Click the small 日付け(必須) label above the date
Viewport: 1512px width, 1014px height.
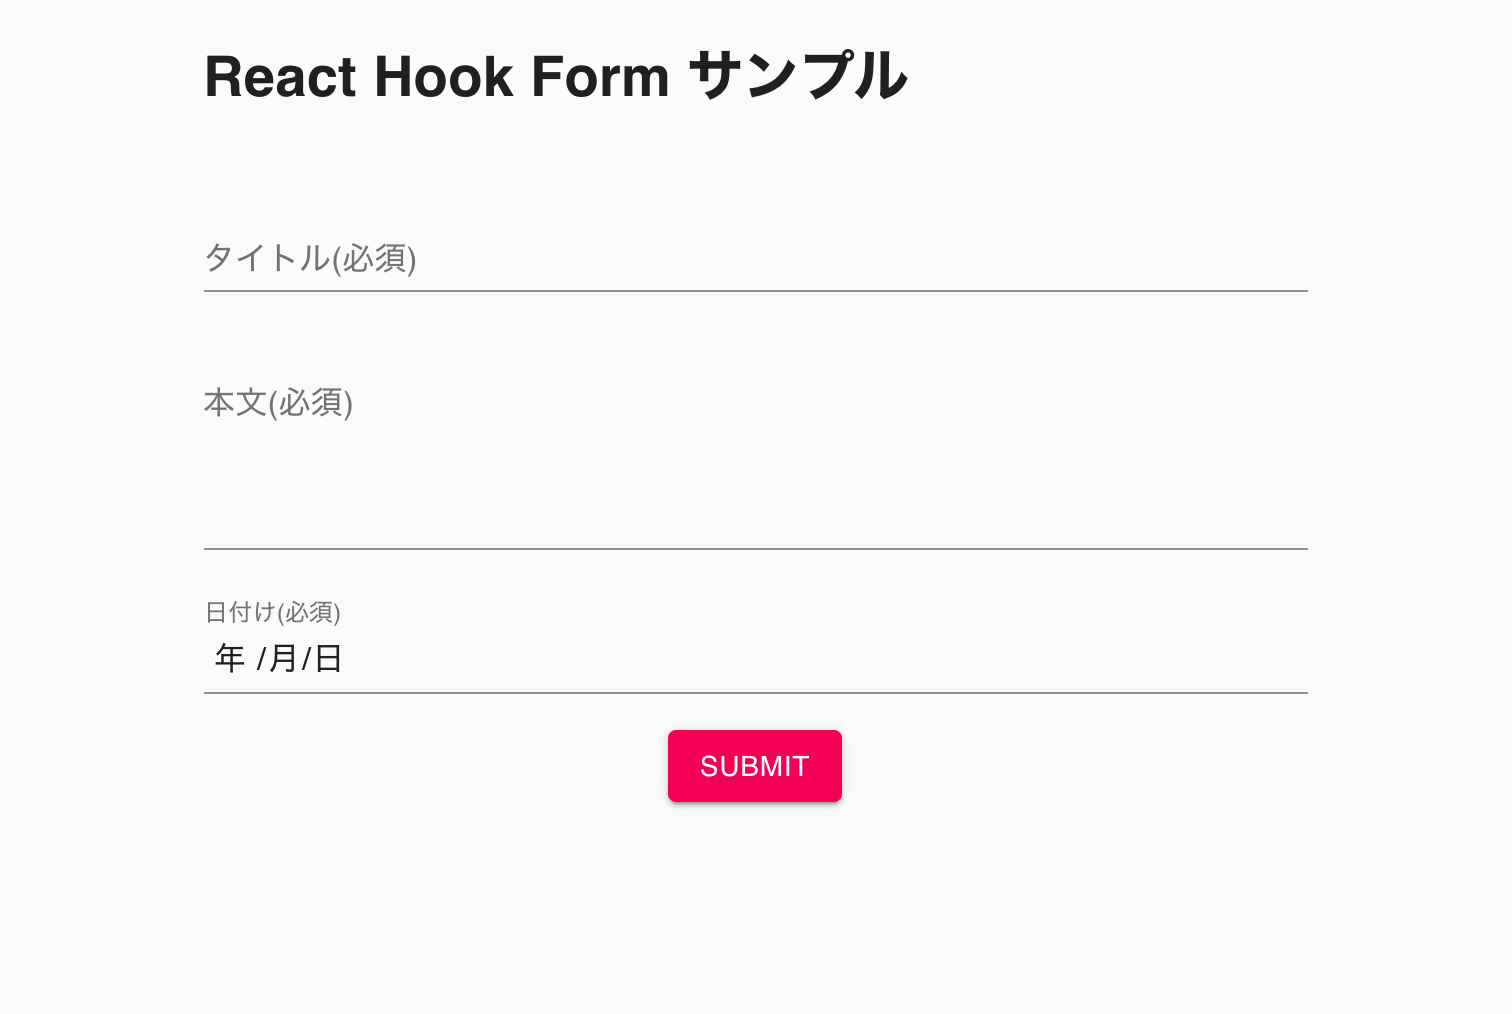tap(272, 612)
